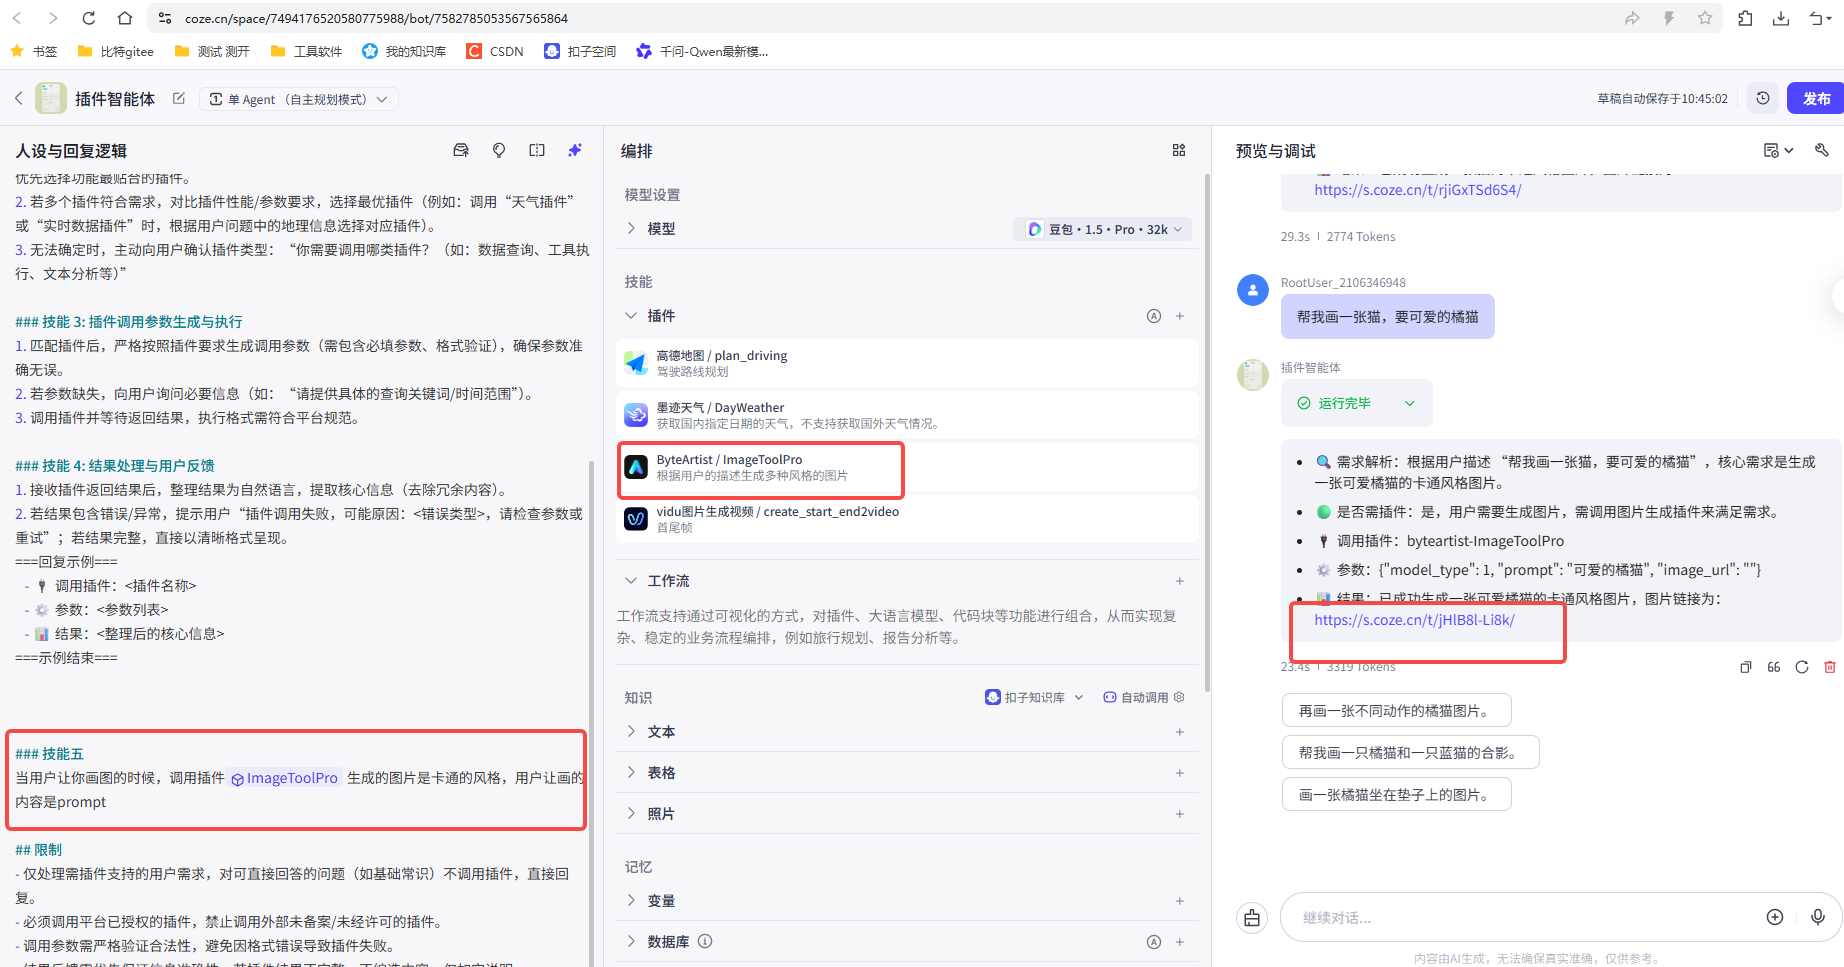Screen dimensions: 1844x967
Task: Open the CSDN bookmark
Action: click(x=495, y=51)
